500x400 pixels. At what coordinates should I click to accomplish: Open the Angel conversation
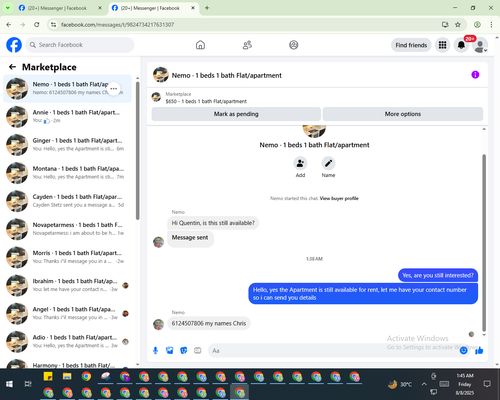click(67, 313)
